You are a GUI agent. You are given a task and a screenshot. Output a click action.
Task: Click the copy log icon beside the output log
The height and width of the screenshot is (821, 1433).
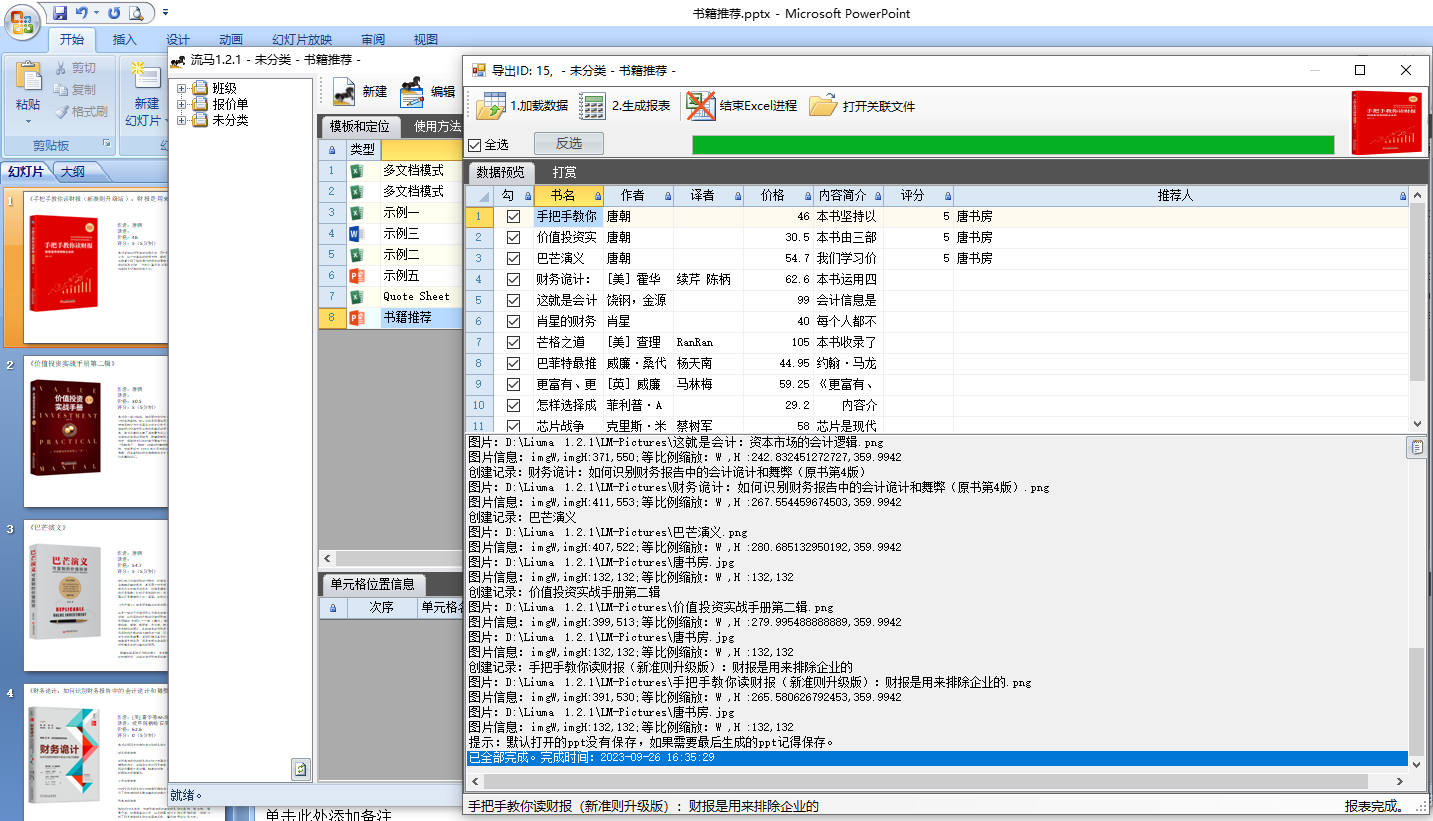pyautogui.click(x=1416, y=447)
